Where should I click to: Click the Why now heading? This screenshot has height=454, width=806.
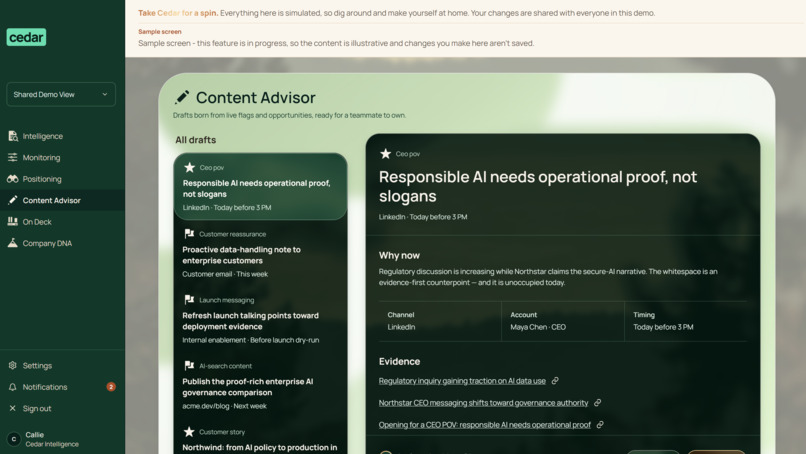click(399, 255)
